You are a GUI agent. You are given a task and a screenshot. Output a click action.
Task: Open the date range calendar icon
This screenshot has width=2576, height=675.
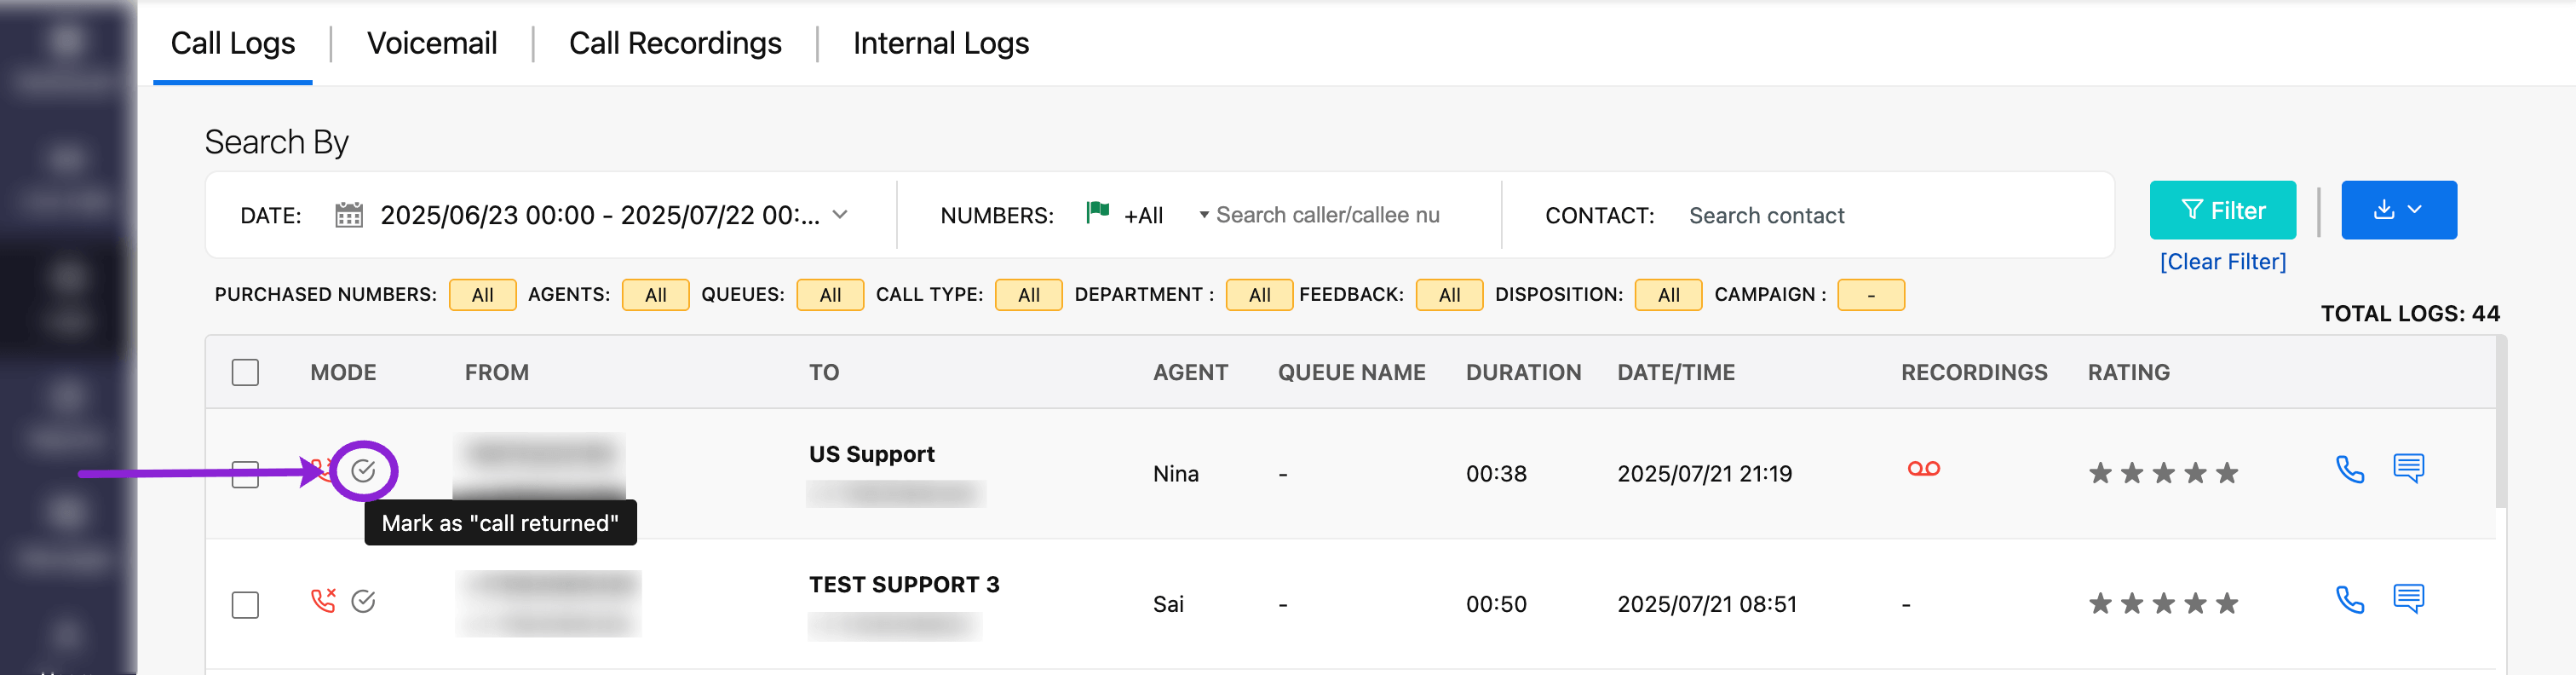(348, 215)
